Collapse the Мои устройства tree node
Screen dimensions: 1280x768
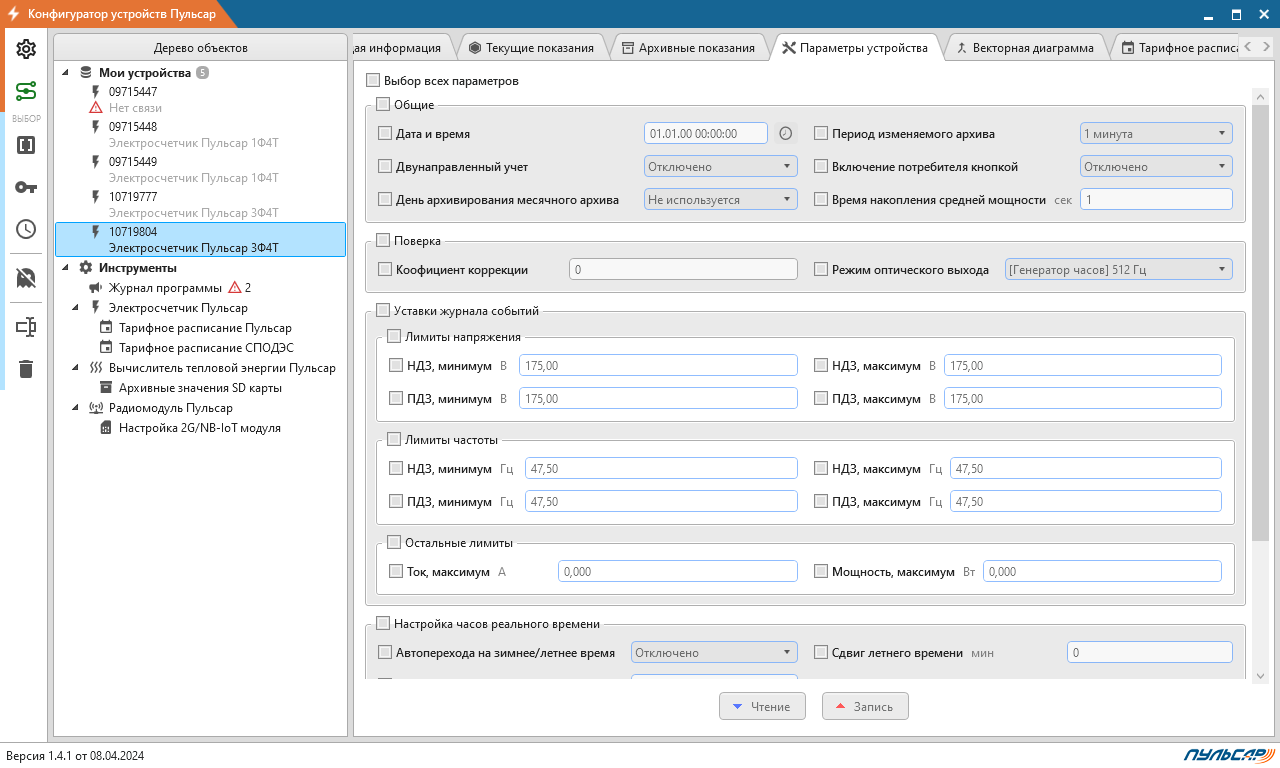tap(66, 73)
